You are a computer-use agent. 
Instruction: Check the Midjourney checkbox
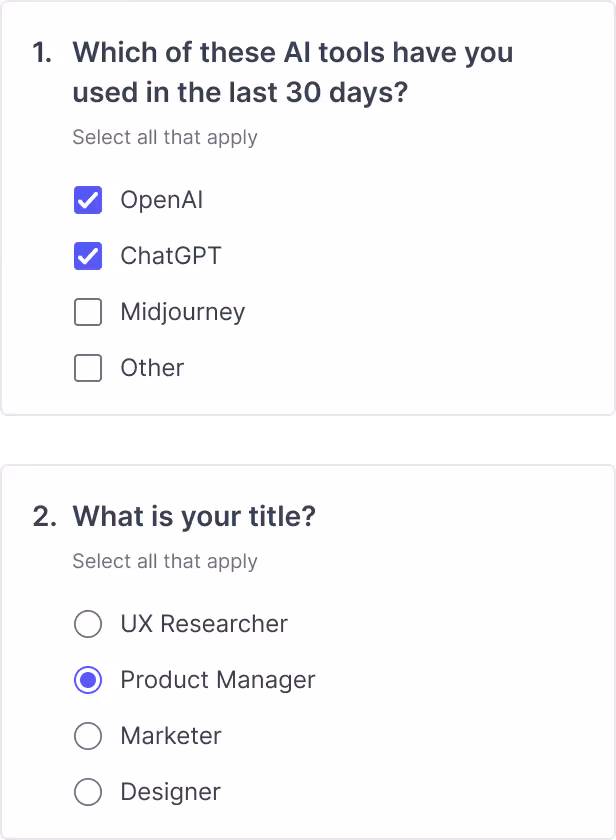(x=88, y=312)
